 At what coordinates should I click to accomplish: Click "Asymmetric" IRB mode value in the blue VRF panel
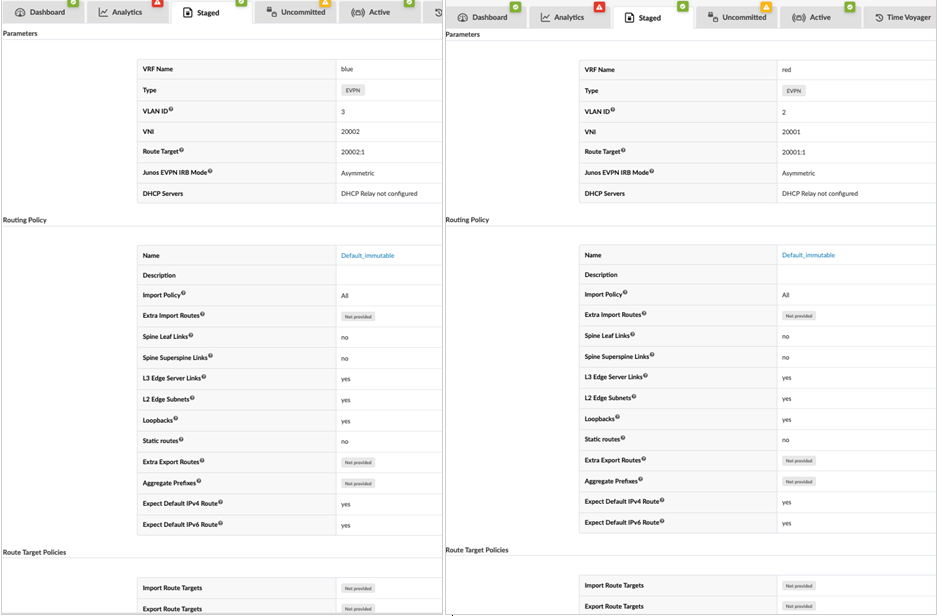[357, 173]
